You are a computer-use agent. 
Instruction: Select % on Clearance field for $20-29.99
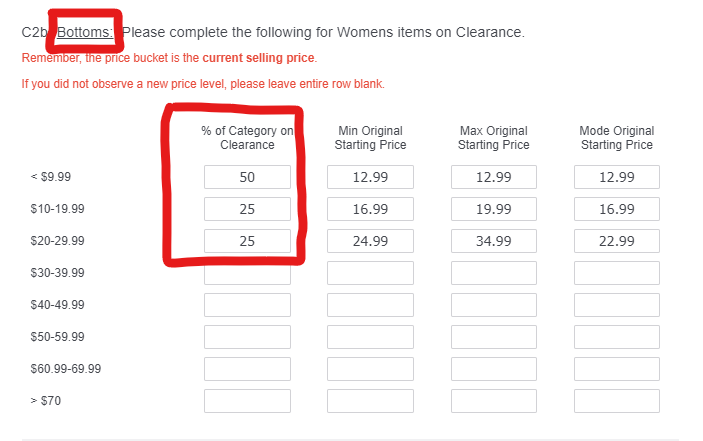247,241
